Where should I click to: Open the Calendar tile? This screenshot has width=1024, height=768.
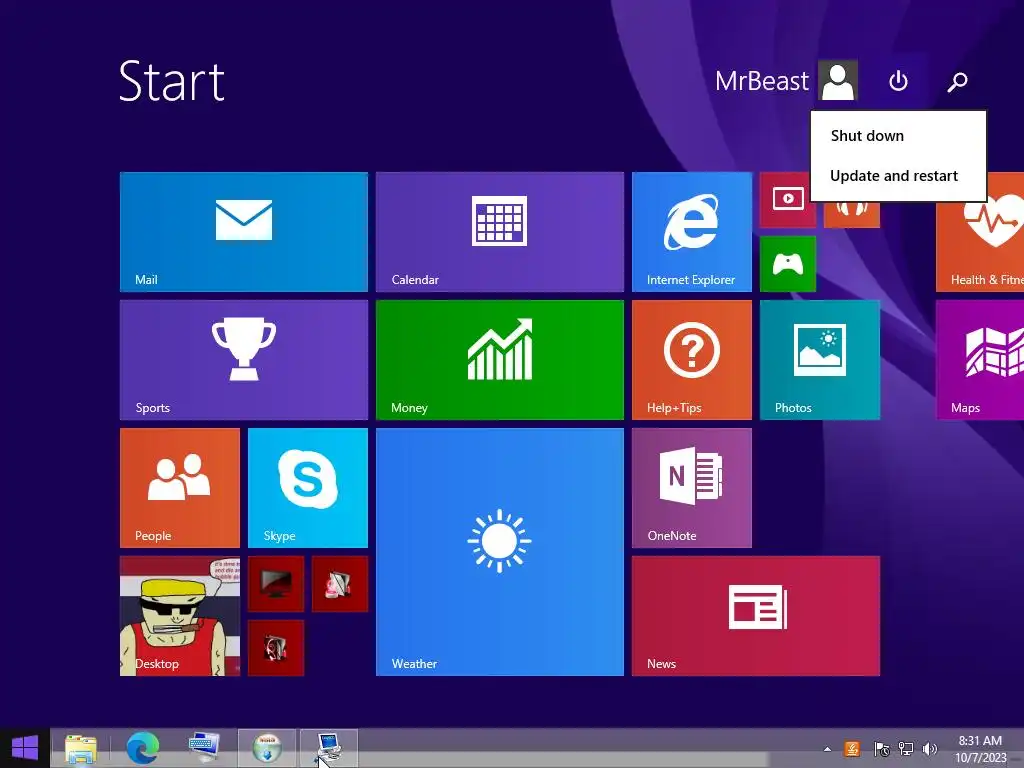click(500, 232)
